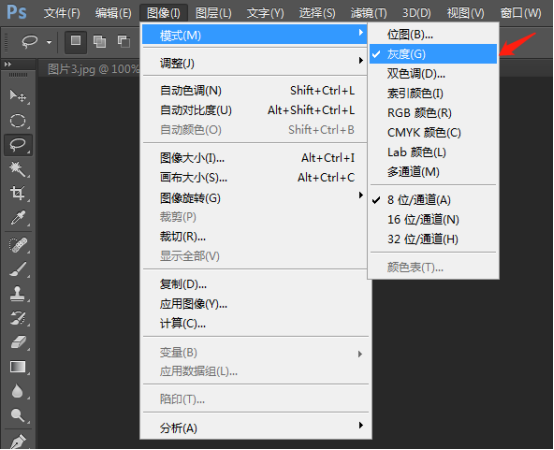
Task: Switch to the 图片3.jpg document tab
Action: point(93,69)
